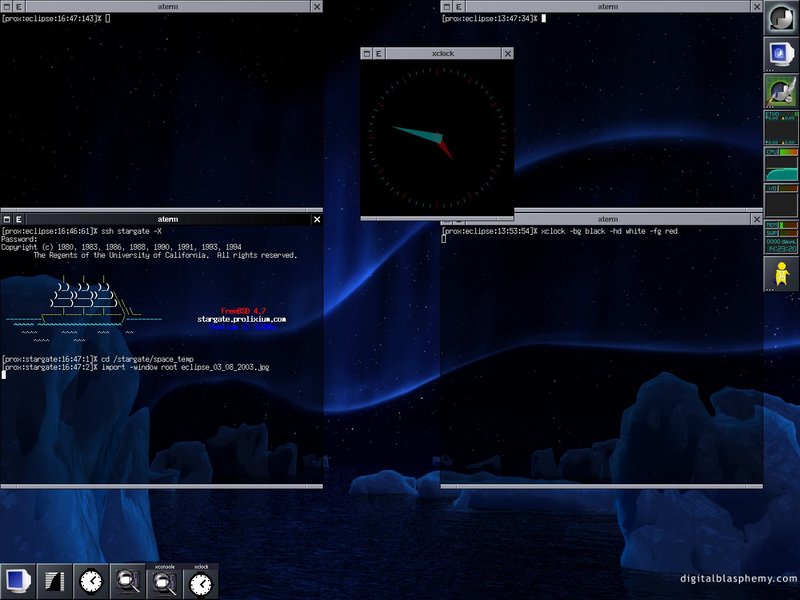Click the unlabeled clock mini-window icon

91,581
